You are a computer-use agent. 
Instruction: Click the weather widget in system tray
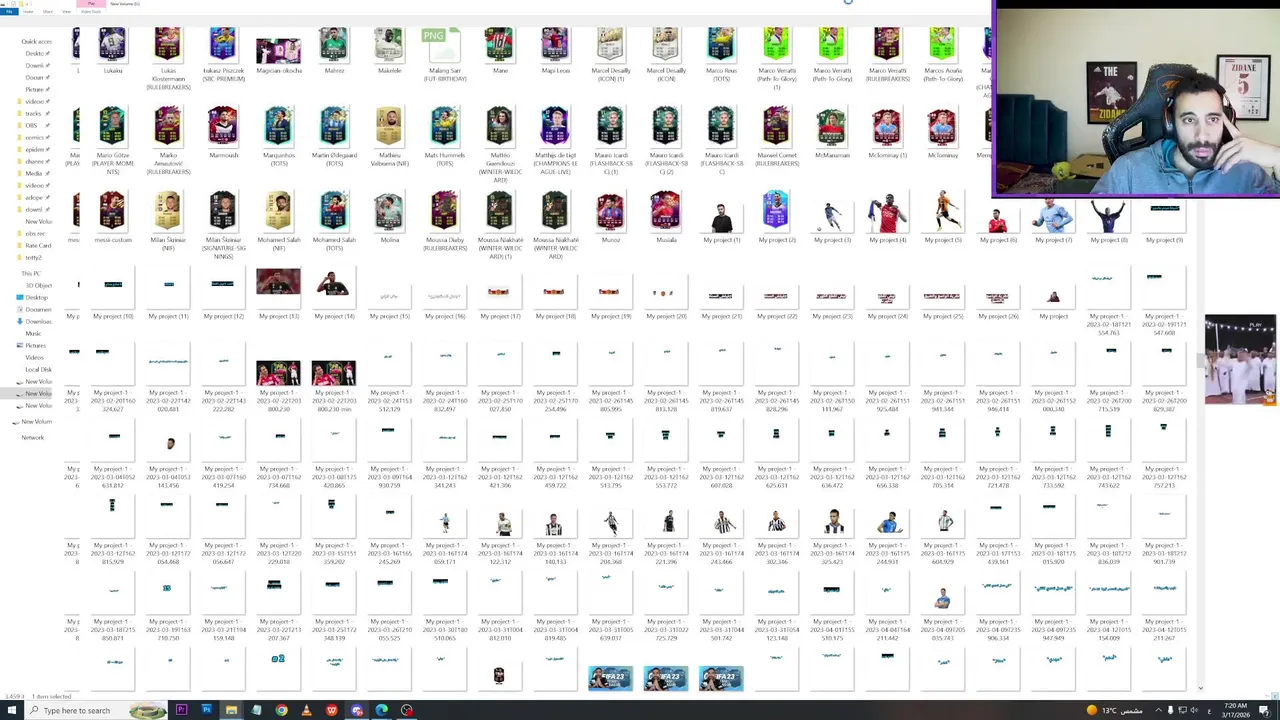1116,710
